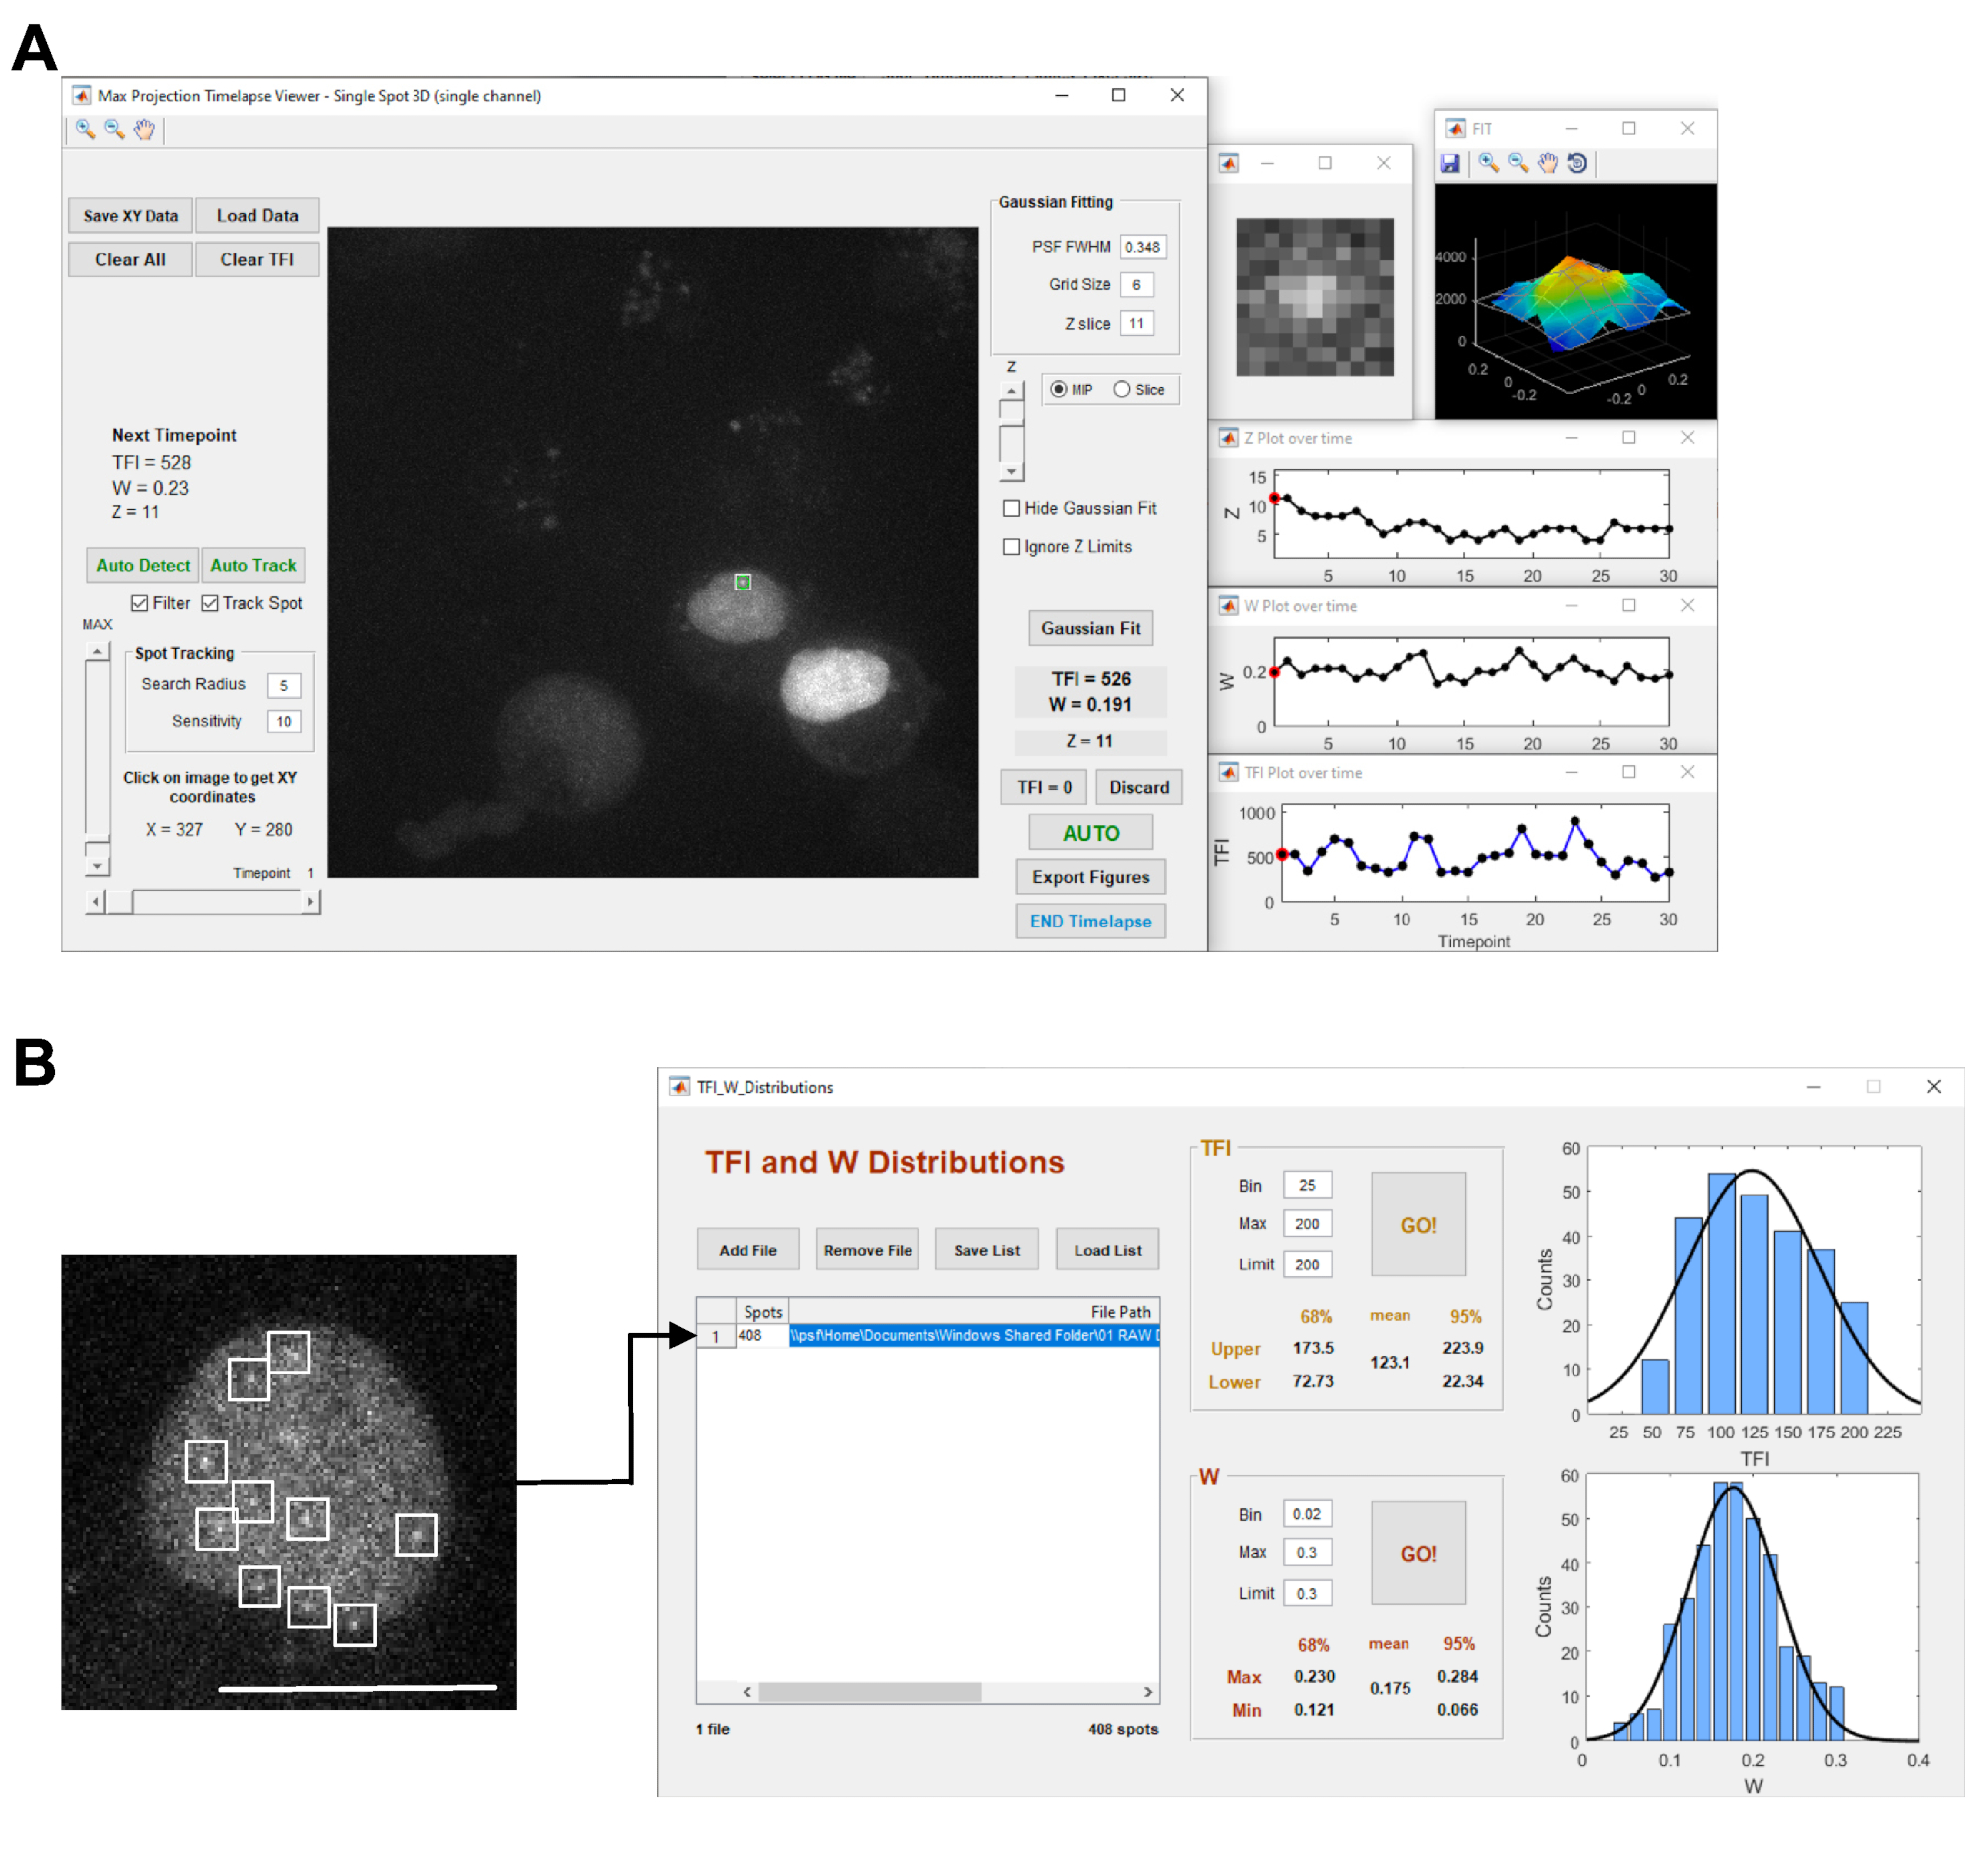The height and width of the screenshot is (1853, 1988).
Task: Click zoom in icon in FIT window toolbar
Action: (x=1488, y=163)
